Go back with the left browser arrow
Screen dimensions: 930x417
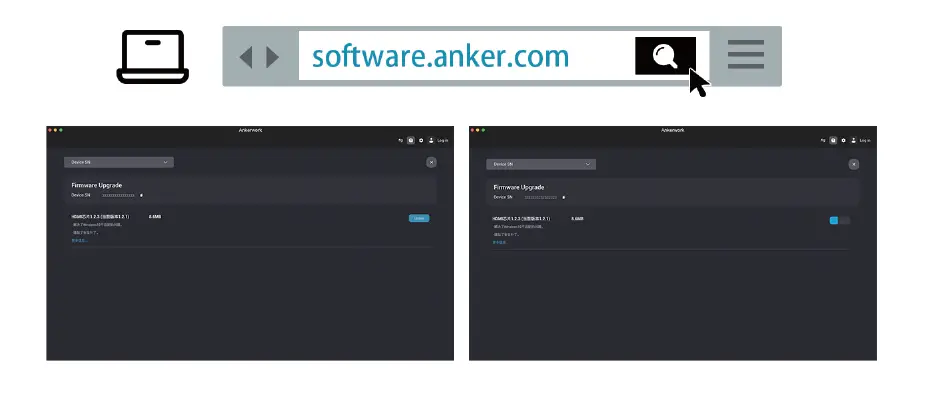(246, 57)
